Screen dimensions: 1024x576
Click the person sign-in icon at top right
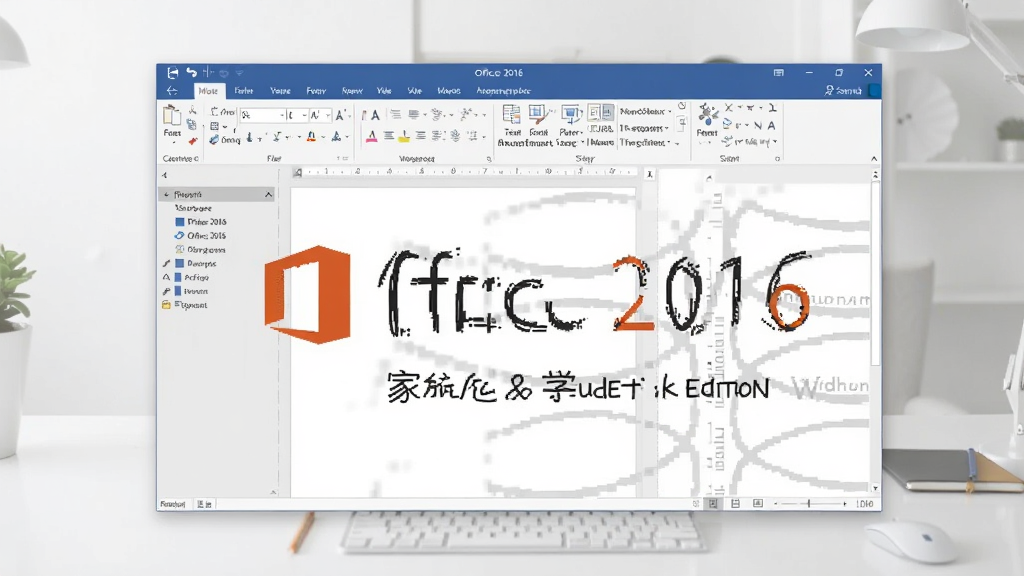tap(829, 90)
